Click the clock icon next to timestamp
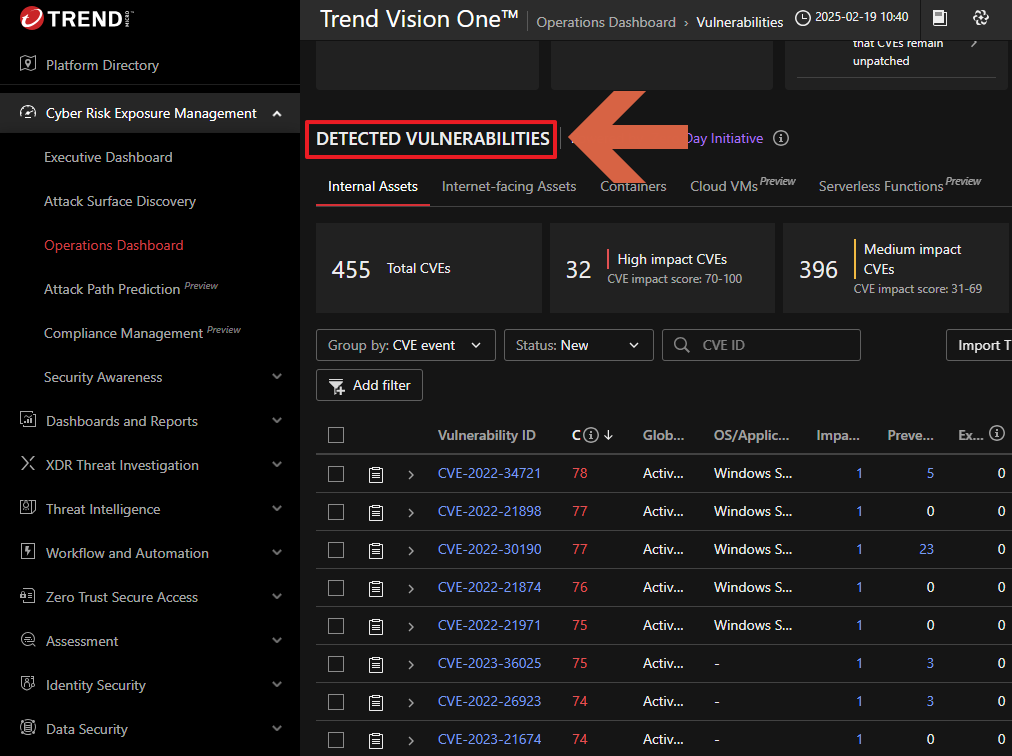This screenshot has width=1012, height=756. [803, 18]
